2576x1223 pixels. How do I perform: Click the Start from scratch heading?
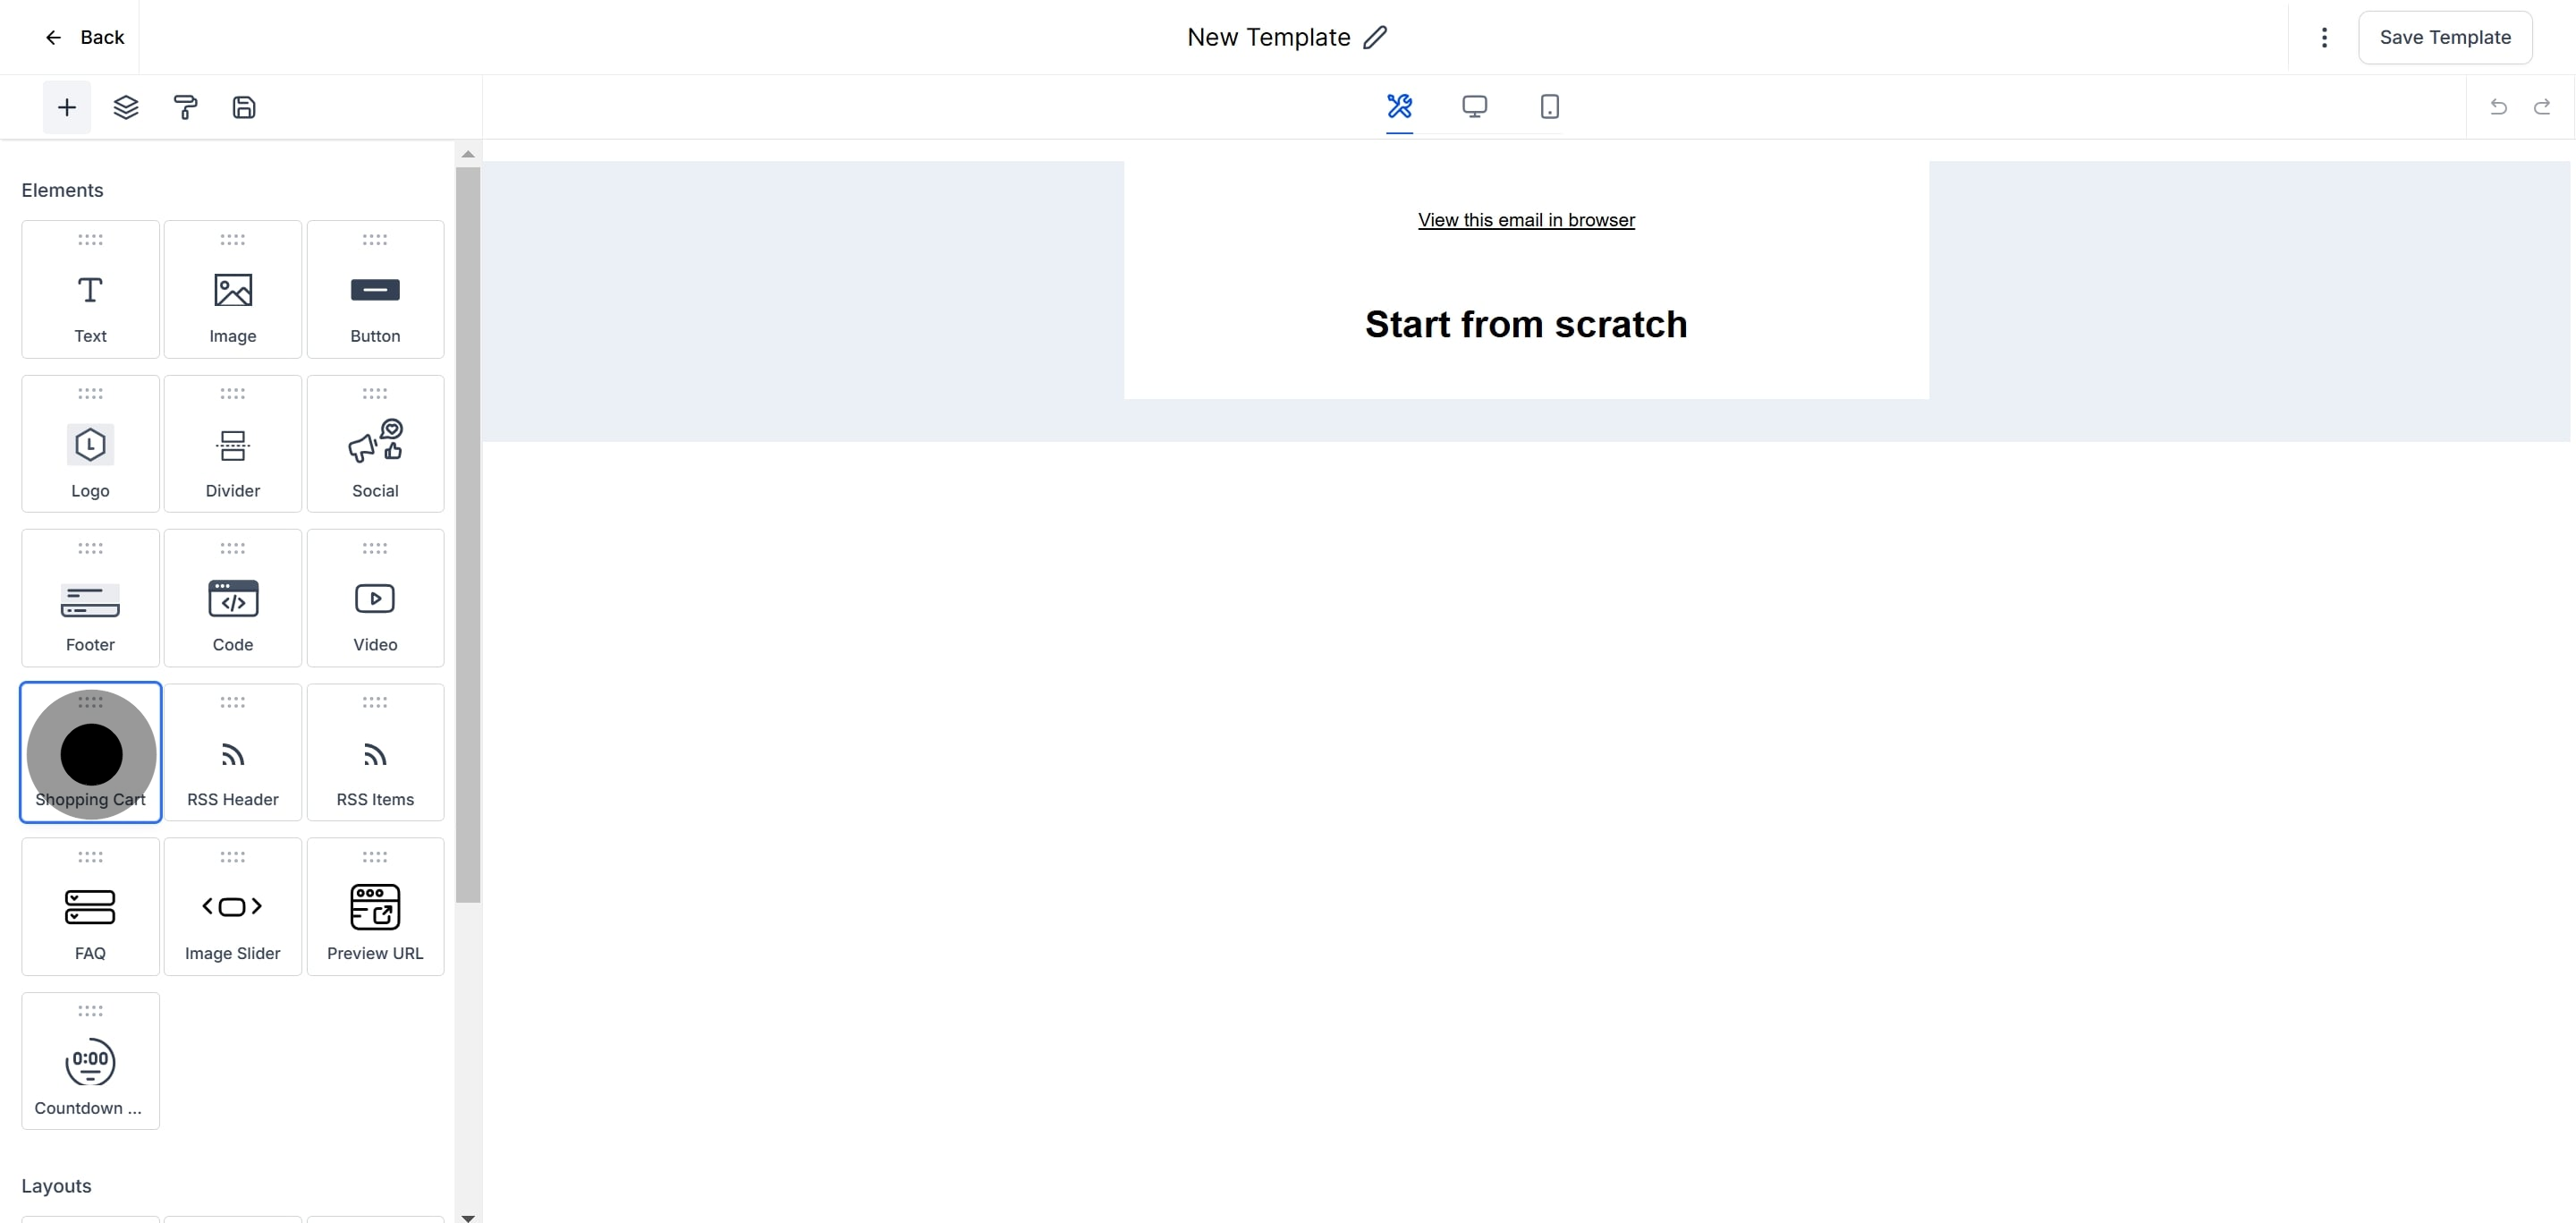coord(1526,324)
